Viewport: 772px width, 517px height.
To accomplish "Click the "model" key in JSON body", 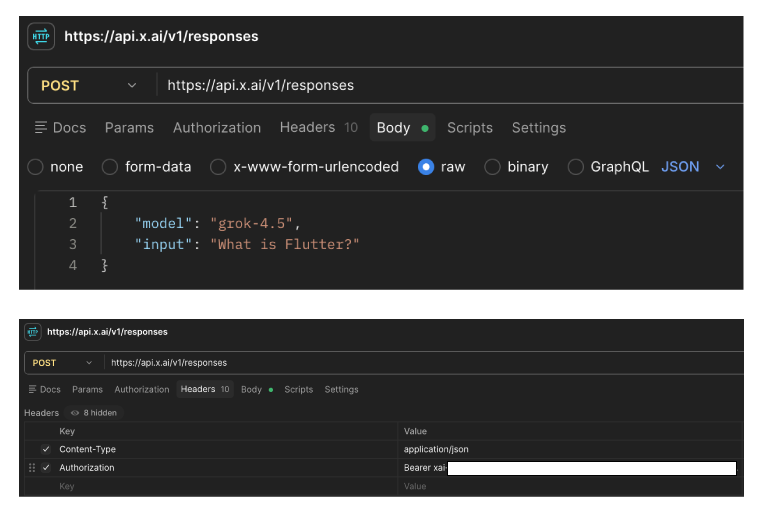I will click(x=163, y=224).
